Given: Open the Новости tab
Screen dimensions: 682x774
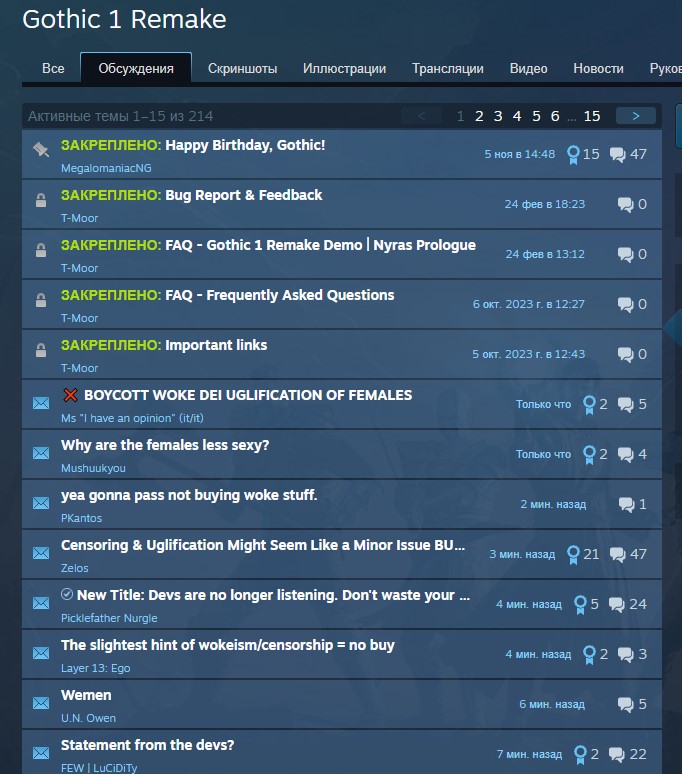Looking at the screenshot, I should point(598,68).
